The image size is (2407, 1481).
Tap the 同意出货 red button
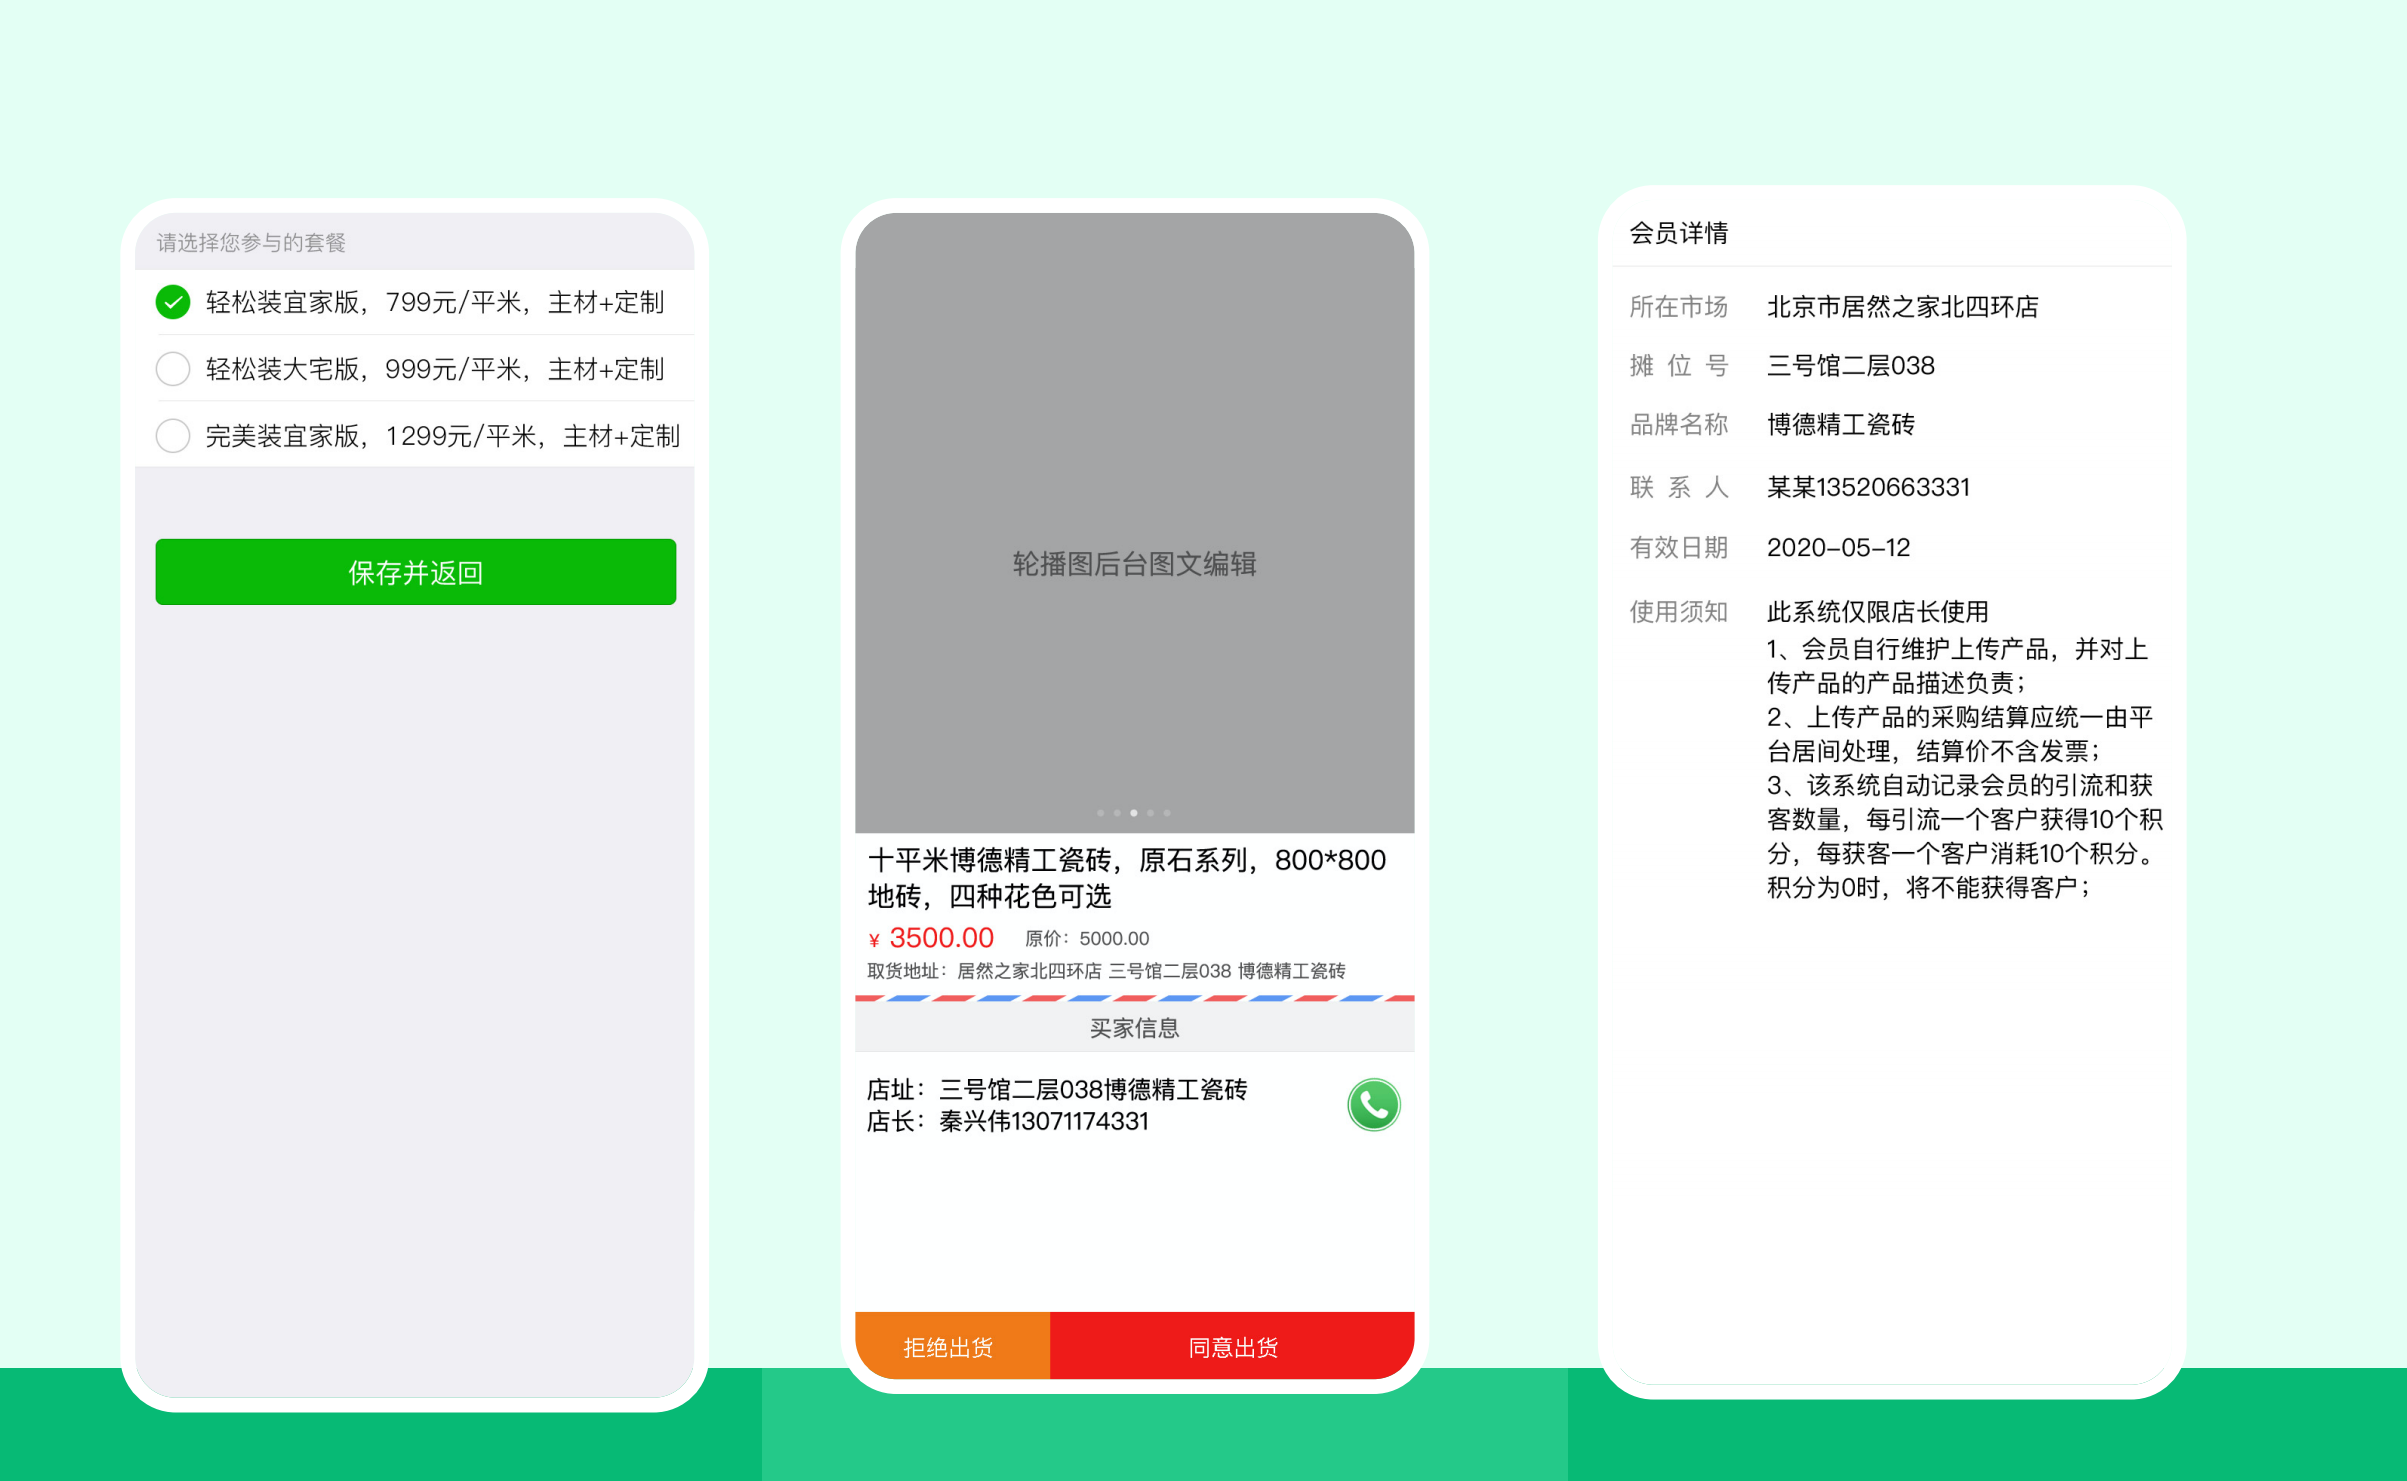pos(1232,1347)
